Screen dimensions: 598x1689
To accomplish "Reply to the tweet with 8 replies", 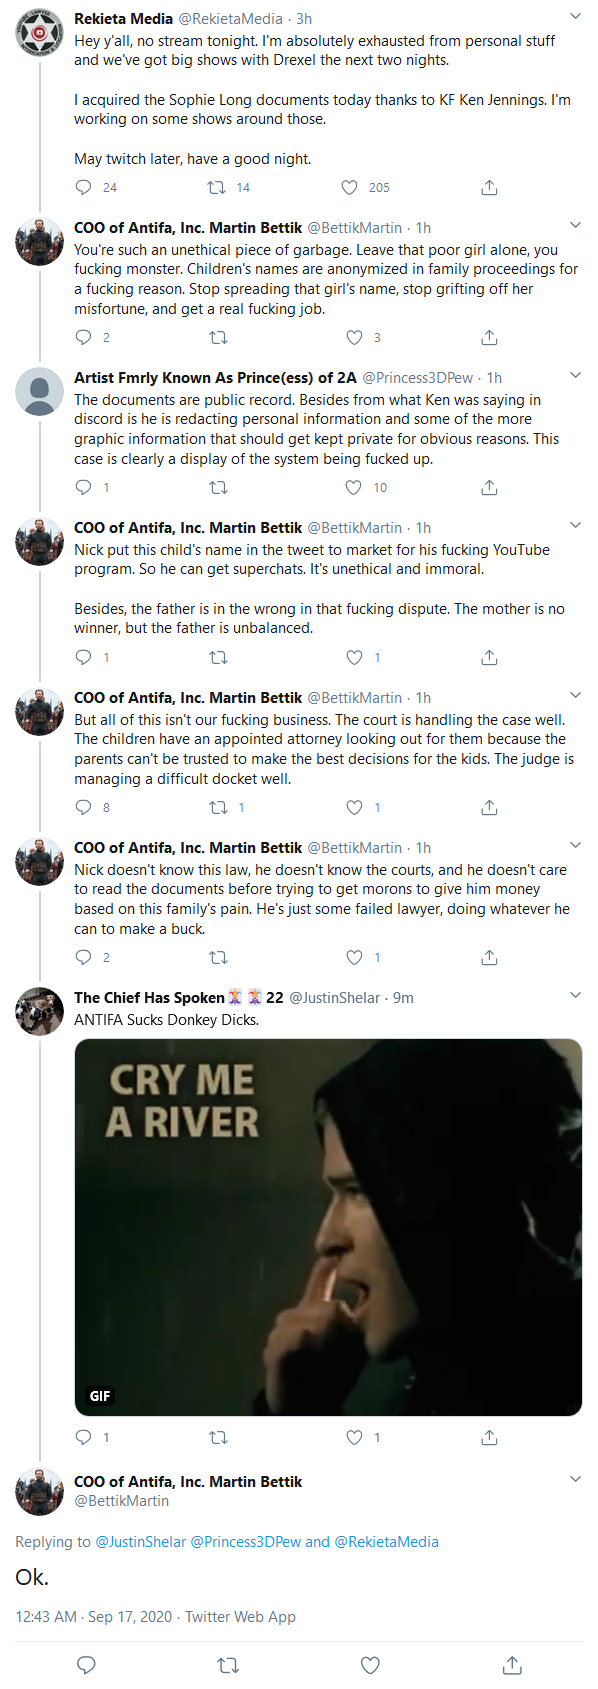I will click(84, 807).
